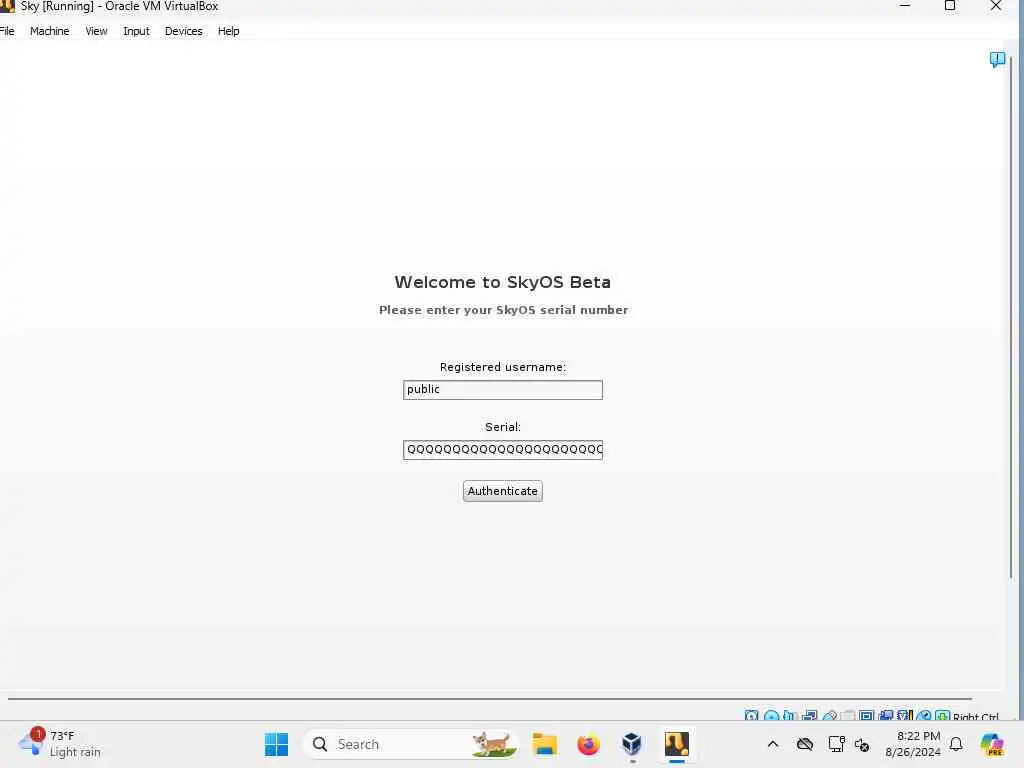The height and width of the screenshot is (768, 1024).
Task: Click the Right Ctrl host key label
Action: [976, 716]
